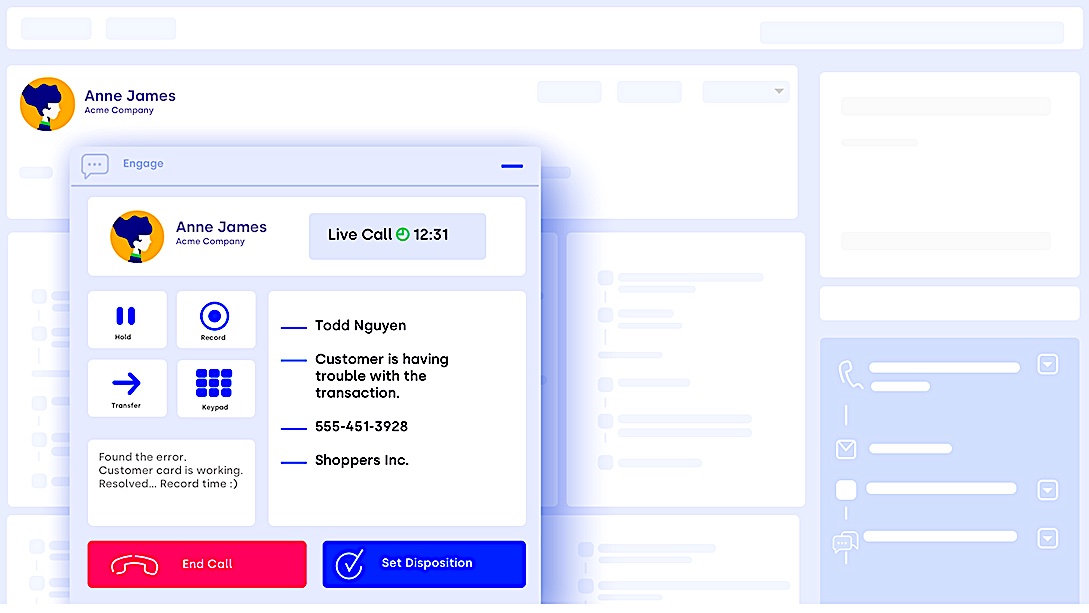Transfer the call using the arrow icon

pyautogui.click(x=126, y=388)
